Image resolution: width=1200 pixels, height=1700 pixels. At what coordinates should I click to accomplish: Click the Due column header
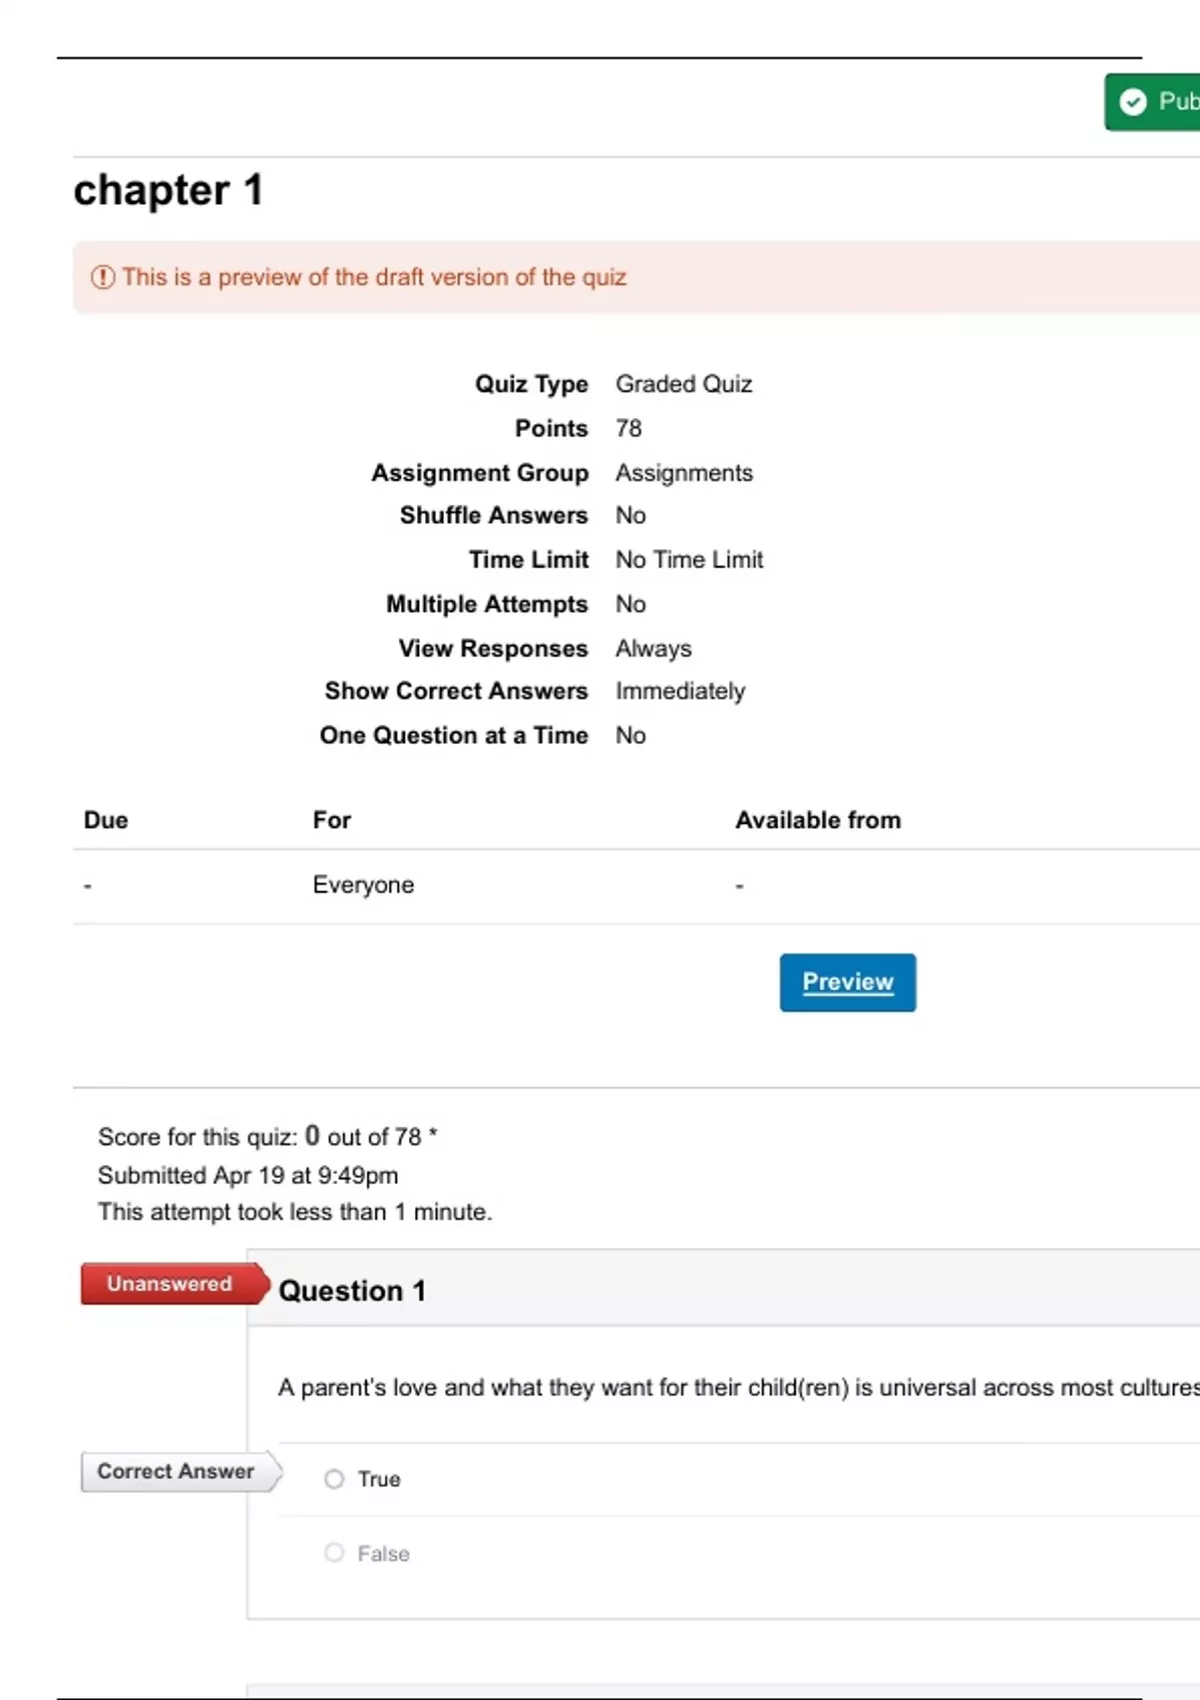(x=106, y=820)
